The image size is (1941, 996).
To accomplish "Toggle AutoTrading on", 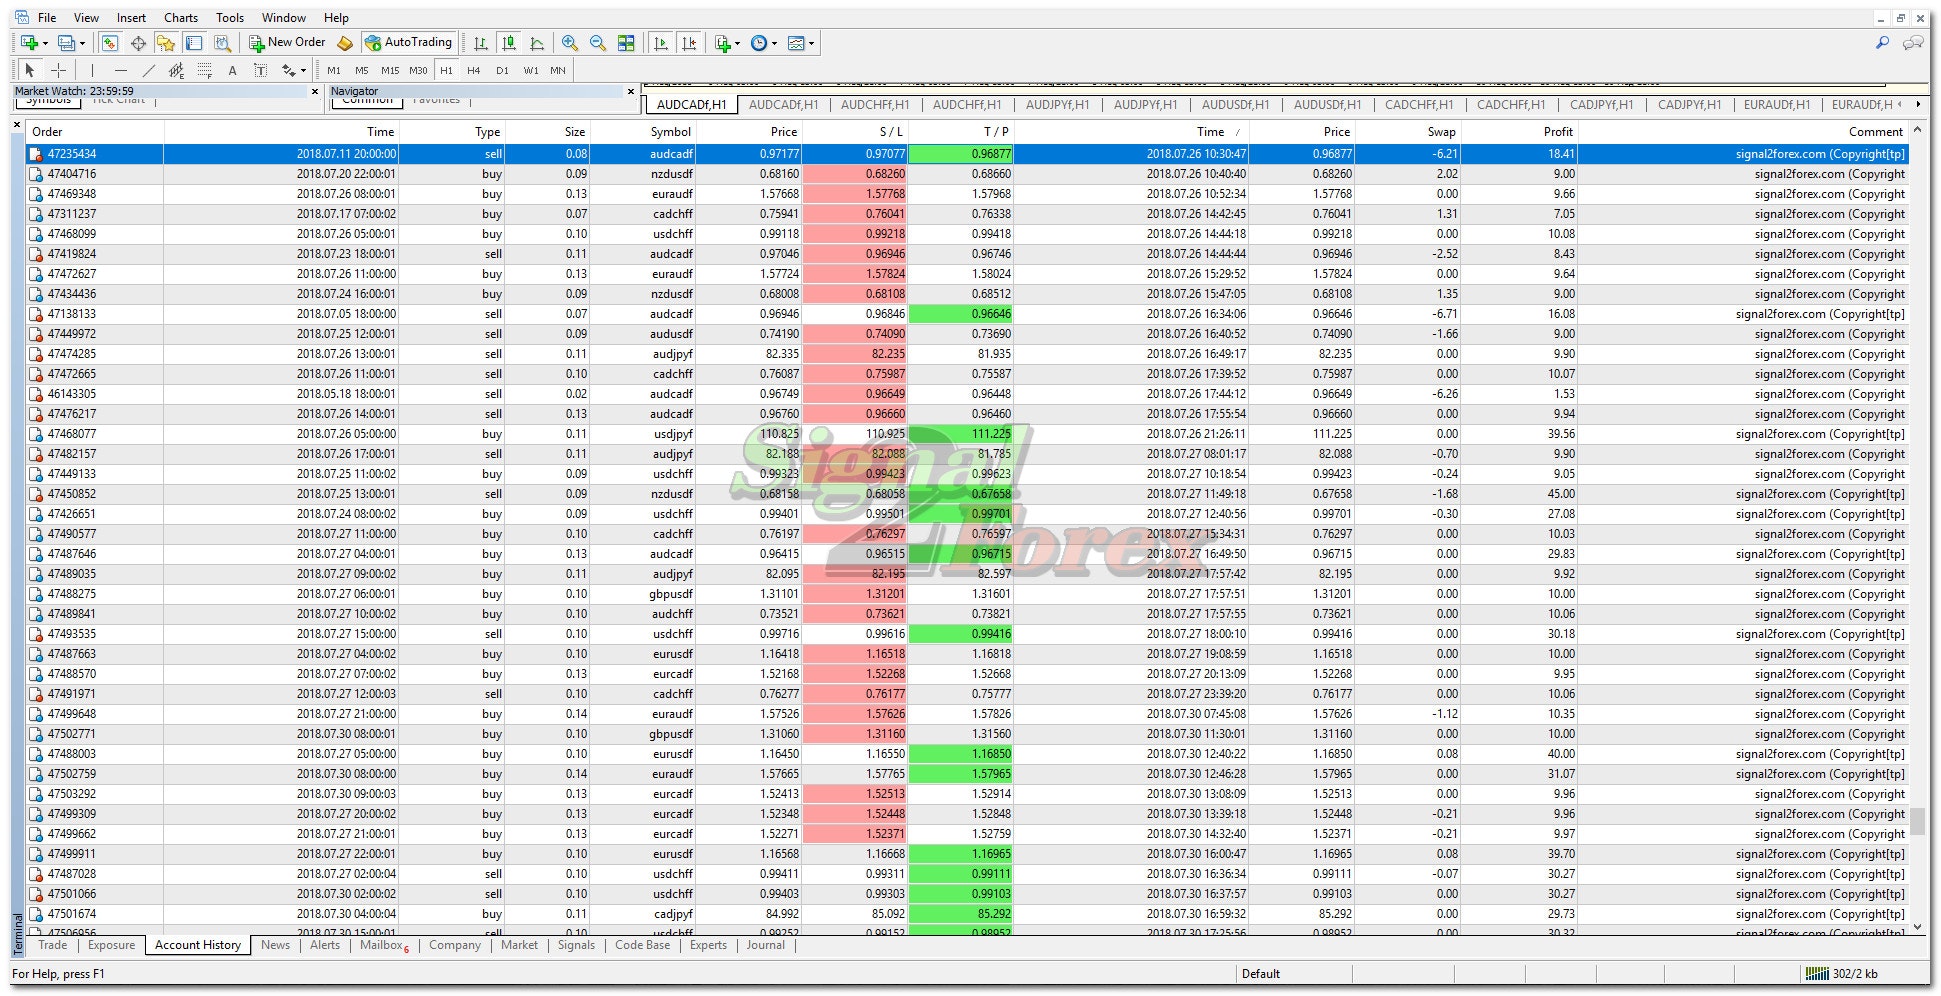I will pos(407,42).
